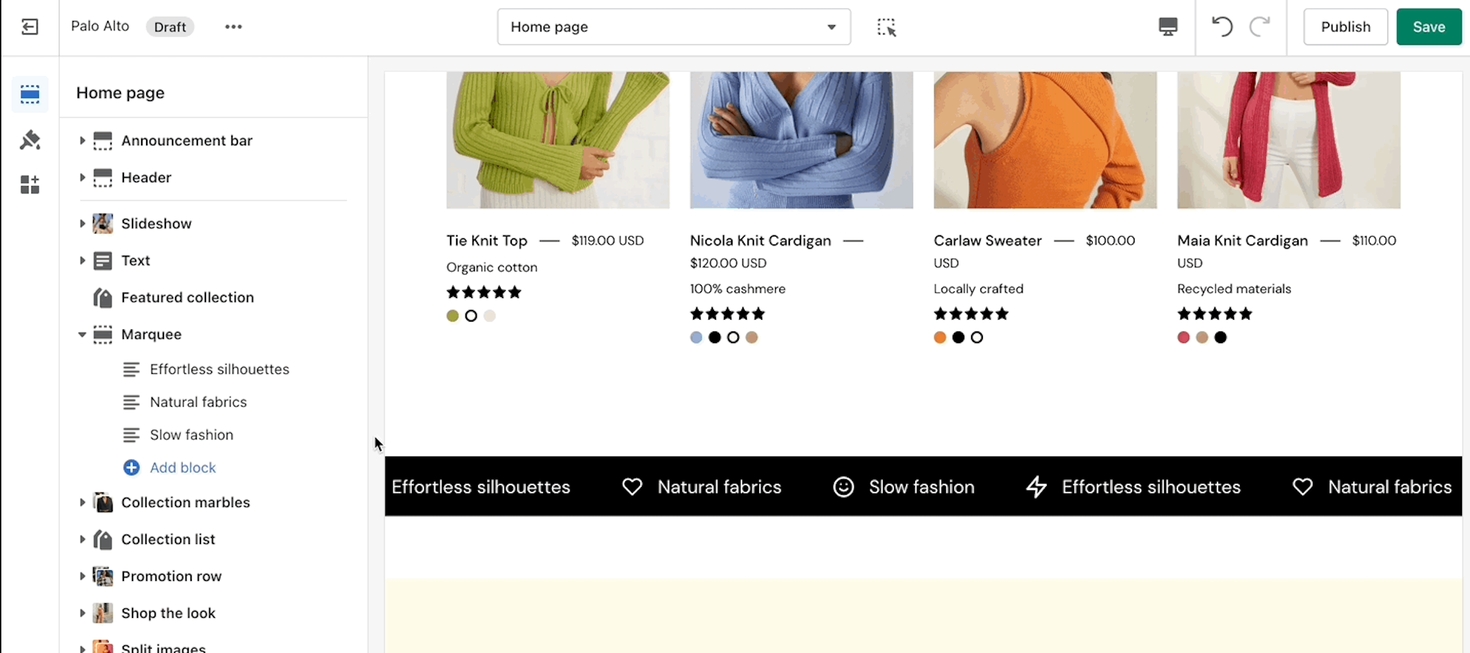Open the Theme settings paintbrush icon
This screenshot has height=653, width=1470.
[30, 140]
